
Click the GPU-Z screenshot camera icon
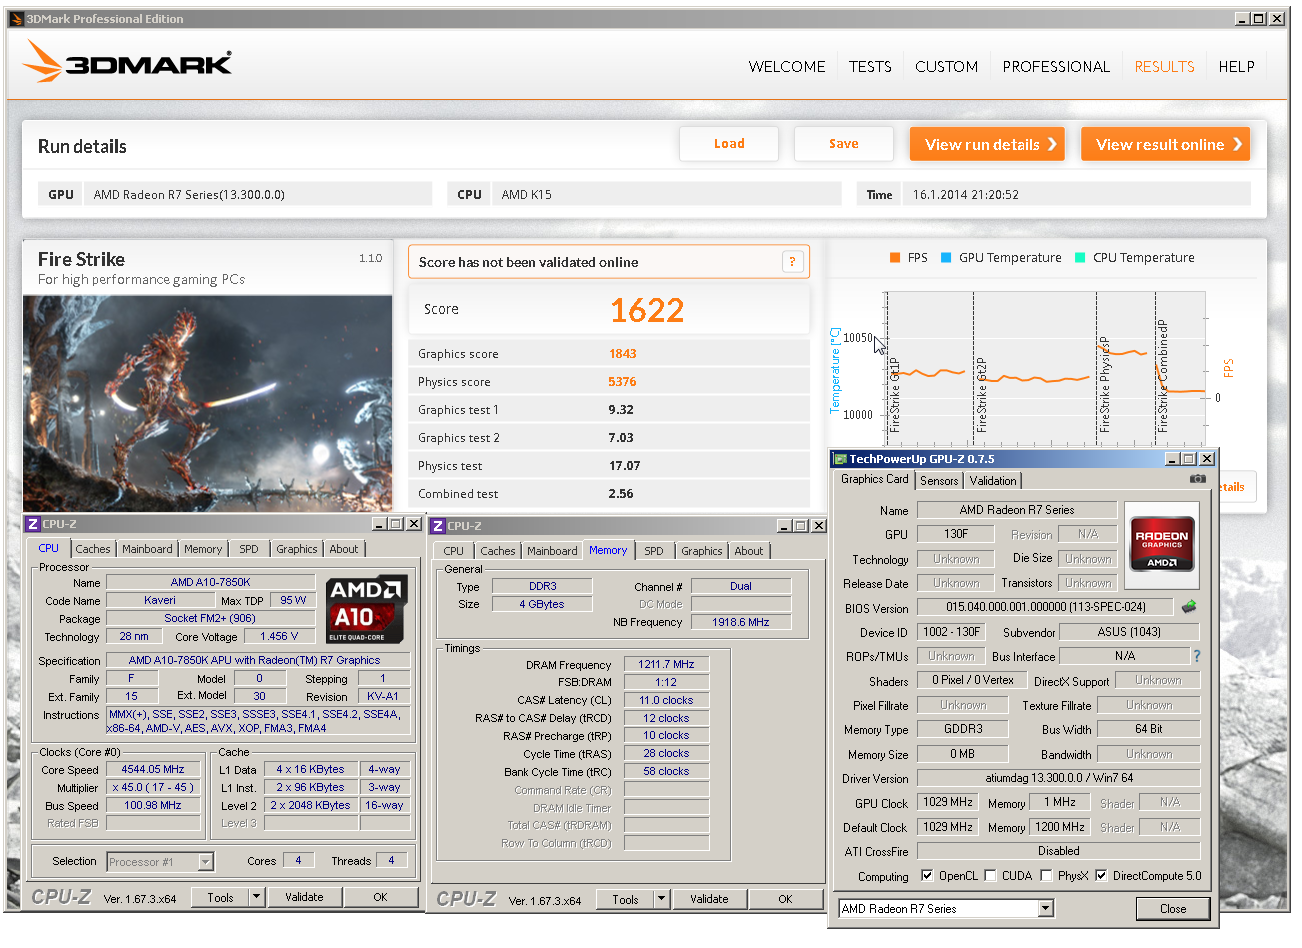pos(1197,479)
